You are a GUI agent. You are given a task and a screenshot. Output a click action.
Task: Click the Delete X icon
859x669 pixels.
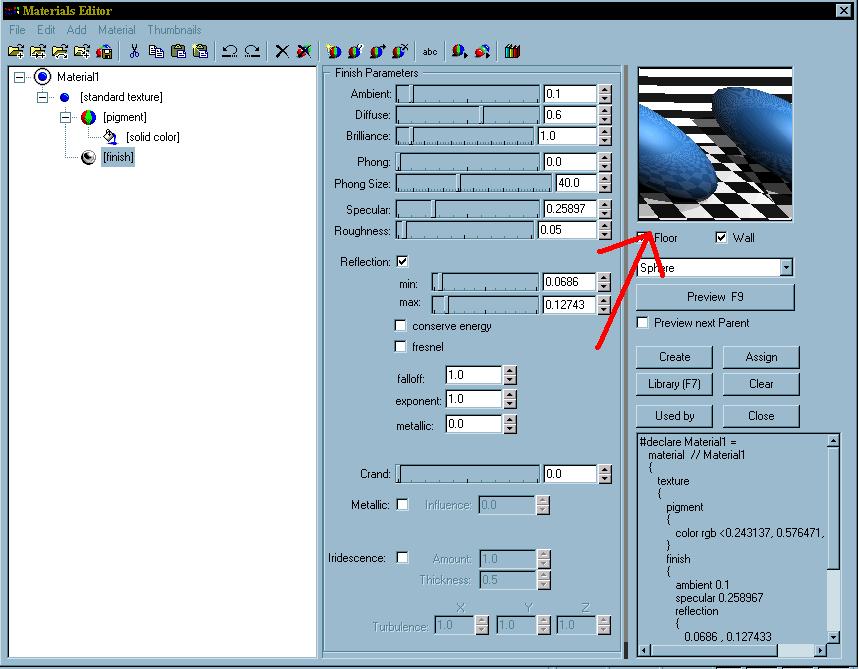click(282, 51)
